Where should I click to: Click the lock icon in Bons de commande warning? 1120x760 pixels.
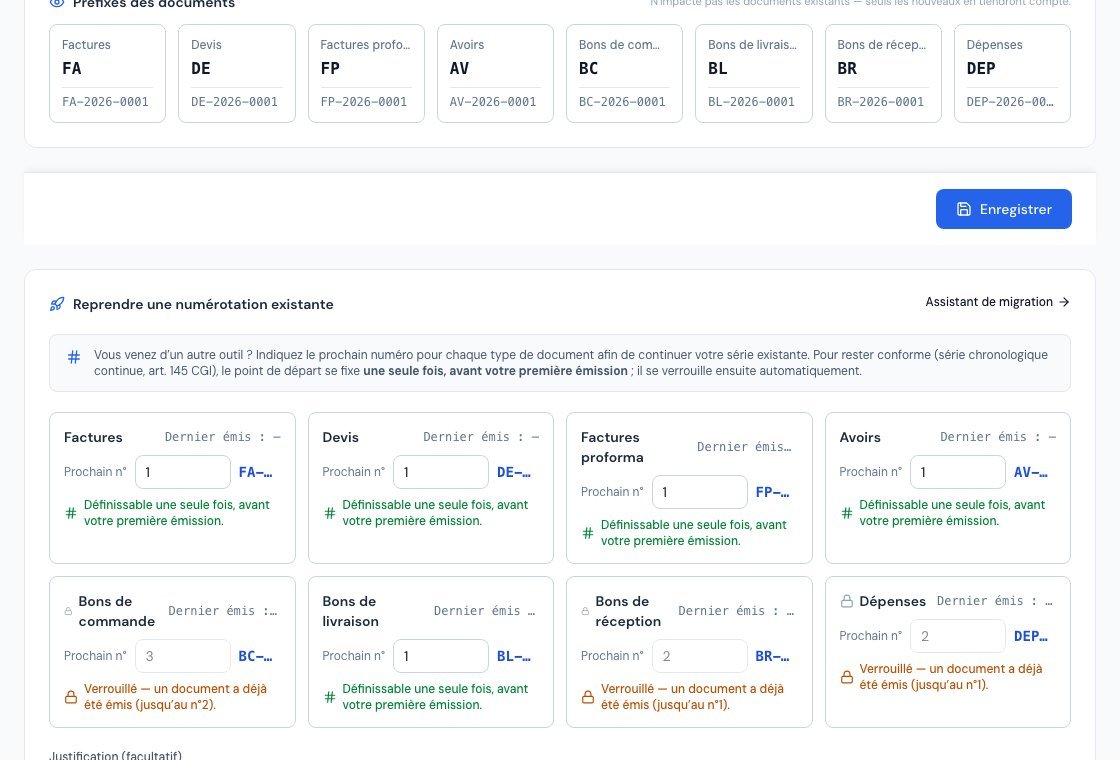point(71,697)
